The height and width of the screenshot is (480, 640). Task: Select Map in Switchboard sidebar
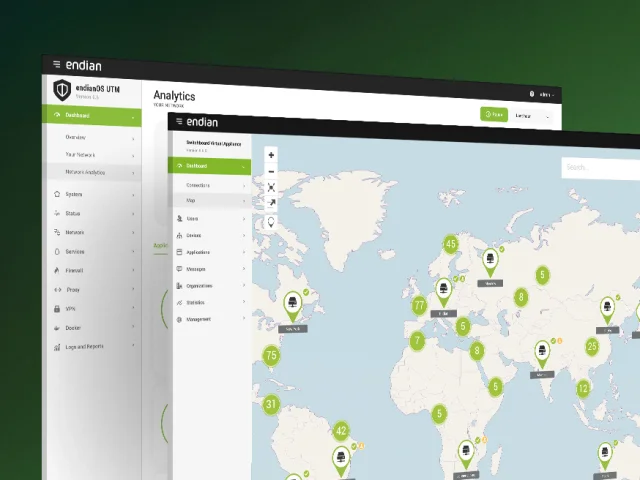tap(210, 200)
